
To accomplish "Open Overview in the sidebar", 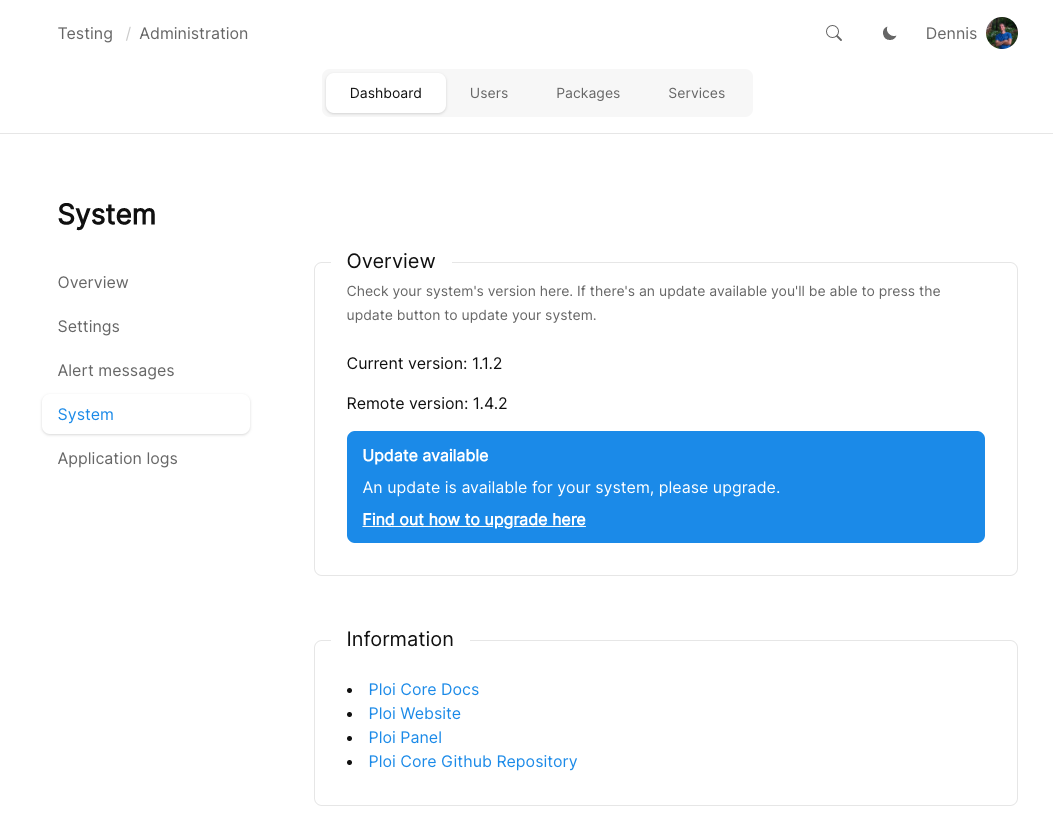I will [x=93, y=282].
